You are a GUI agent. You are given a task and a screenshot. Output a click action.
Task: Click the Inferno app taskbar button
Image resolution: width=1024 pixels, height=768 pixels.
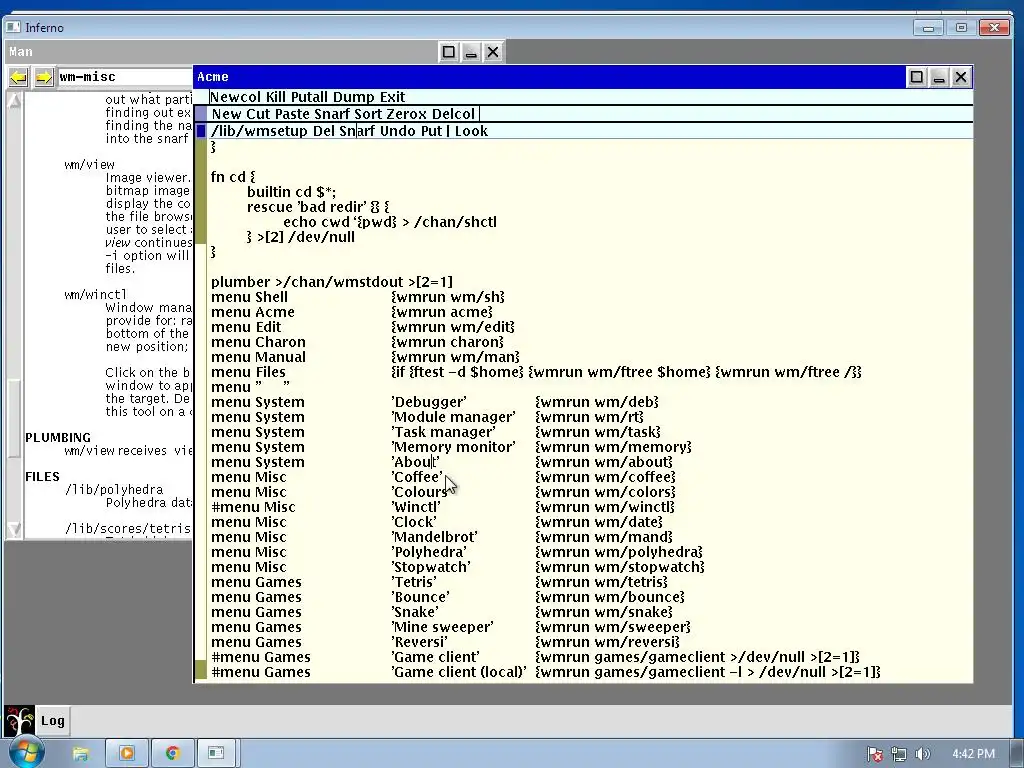tap(216, 754)
